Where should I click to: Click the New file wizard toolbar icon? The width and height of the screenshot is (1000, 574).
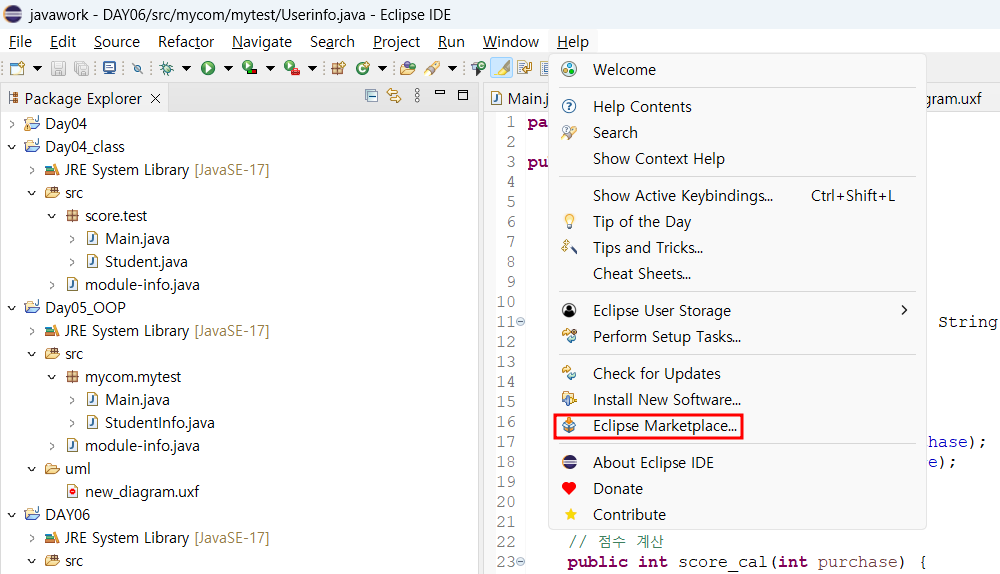point(17,68)
